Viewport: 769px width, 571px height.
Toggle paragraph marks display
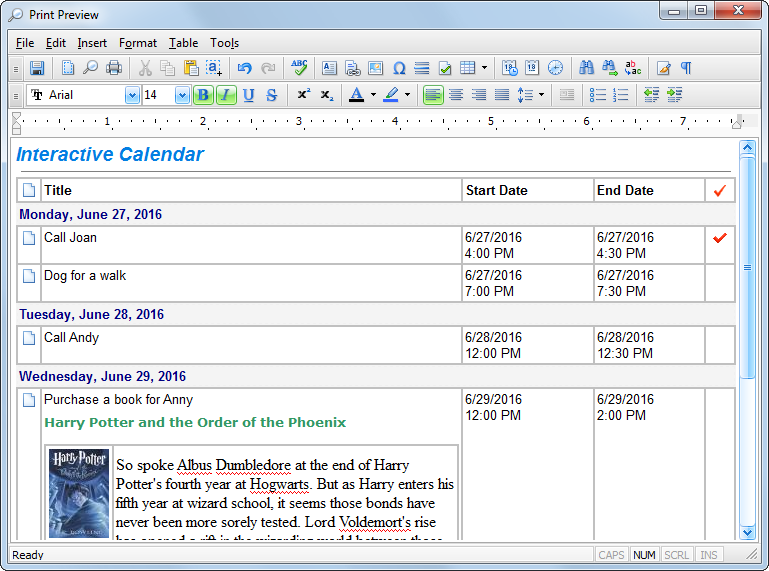coord(686,68)
